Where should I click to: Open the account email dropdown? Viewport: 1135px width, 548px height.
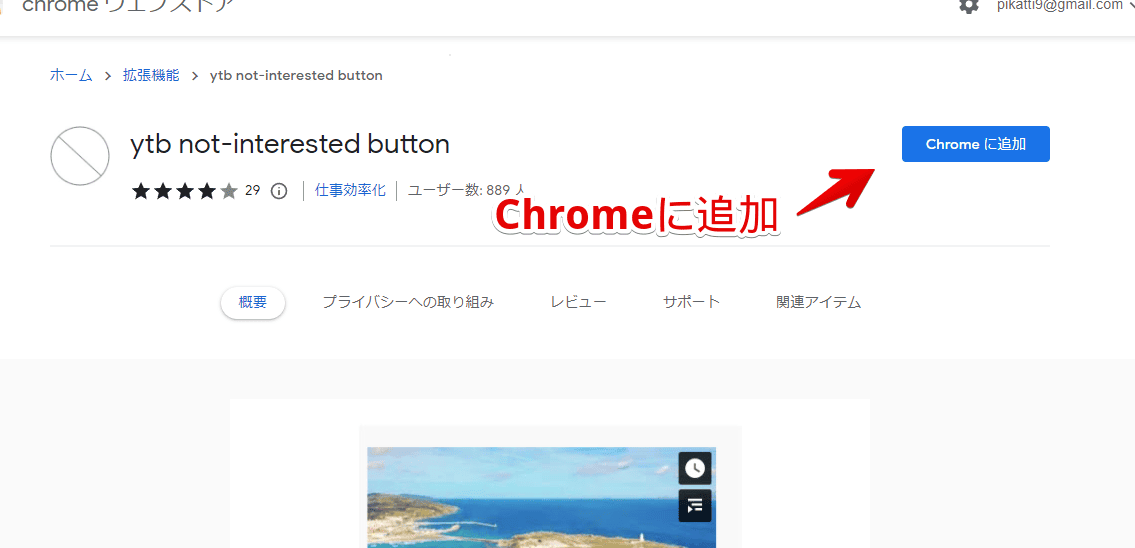pos(1064,5)
